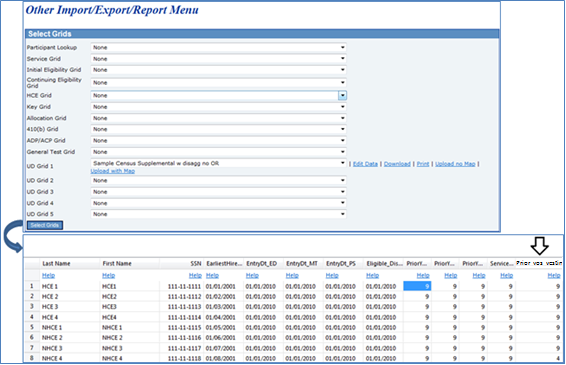
Task: Click the Eligible_Dis column header
Action: [x=384, y=264]
